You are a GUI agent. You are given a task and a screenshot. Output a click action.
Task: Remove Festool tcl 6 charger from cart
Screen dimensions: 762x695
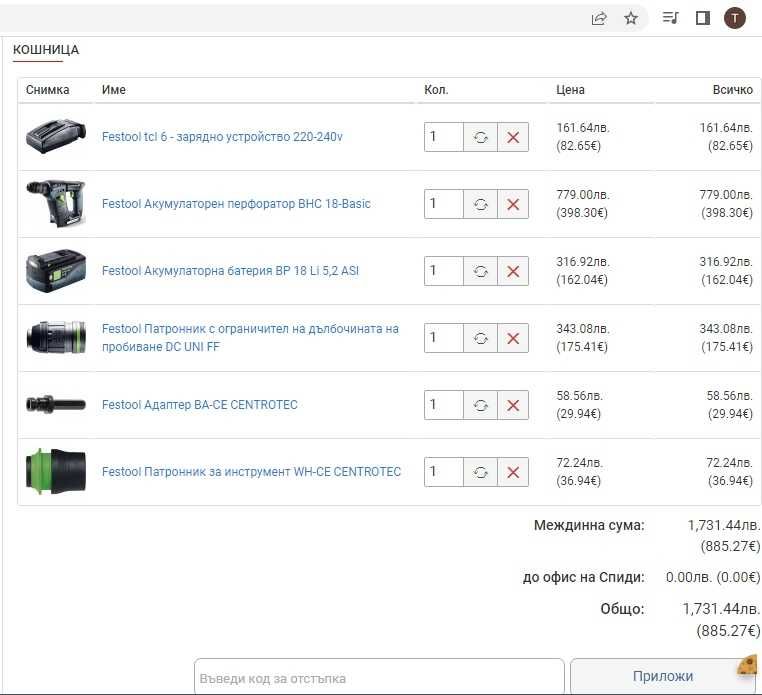pyautogui.click(x=513, y=137)
